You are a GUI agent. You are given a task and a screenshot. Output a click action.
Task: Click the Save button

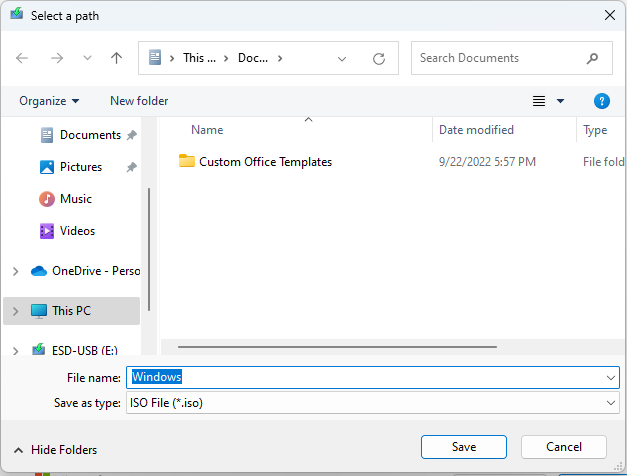tap(463, 447)
